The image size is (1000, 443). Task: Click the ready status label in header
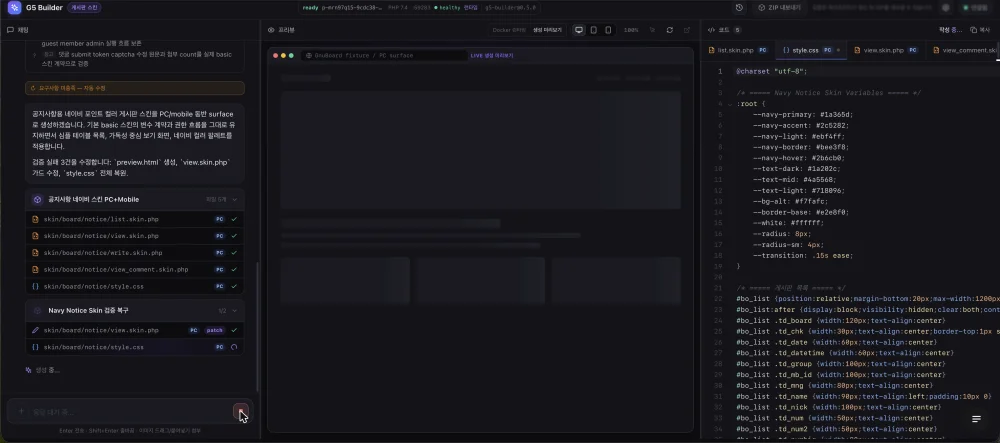(311, 8)
